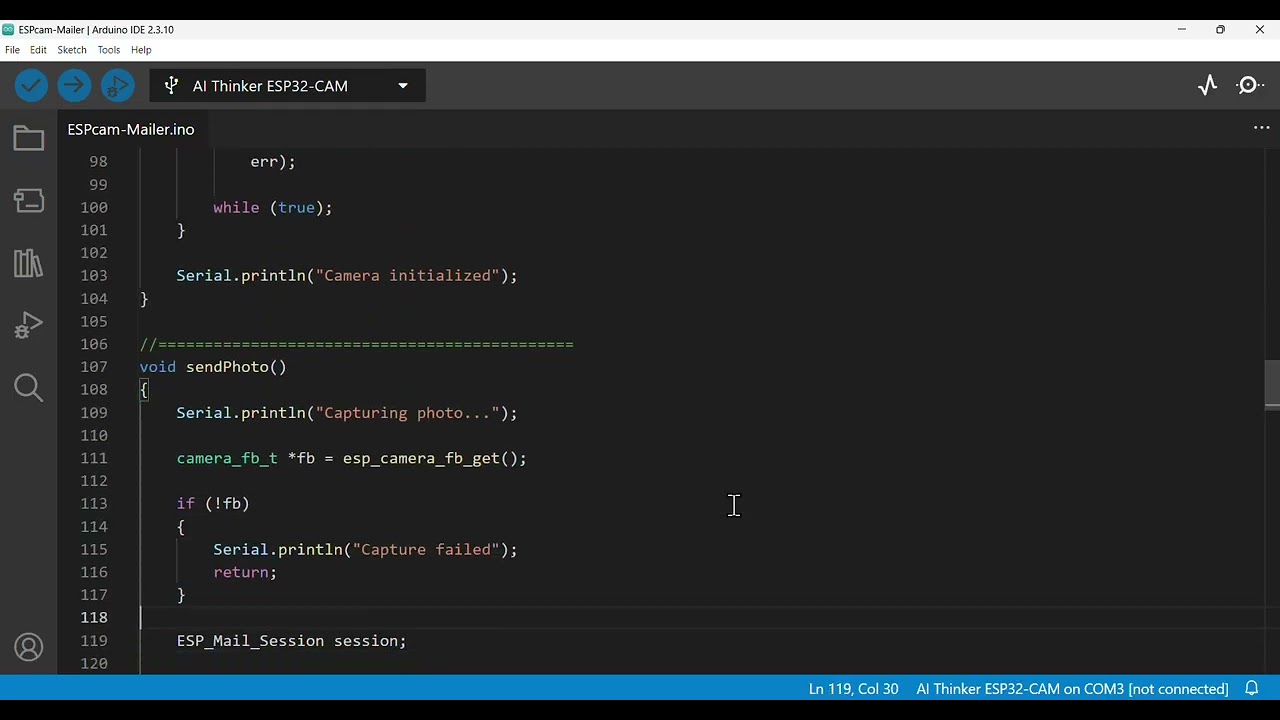Restore down the Arduino IDE window

tap(1220, 29)
